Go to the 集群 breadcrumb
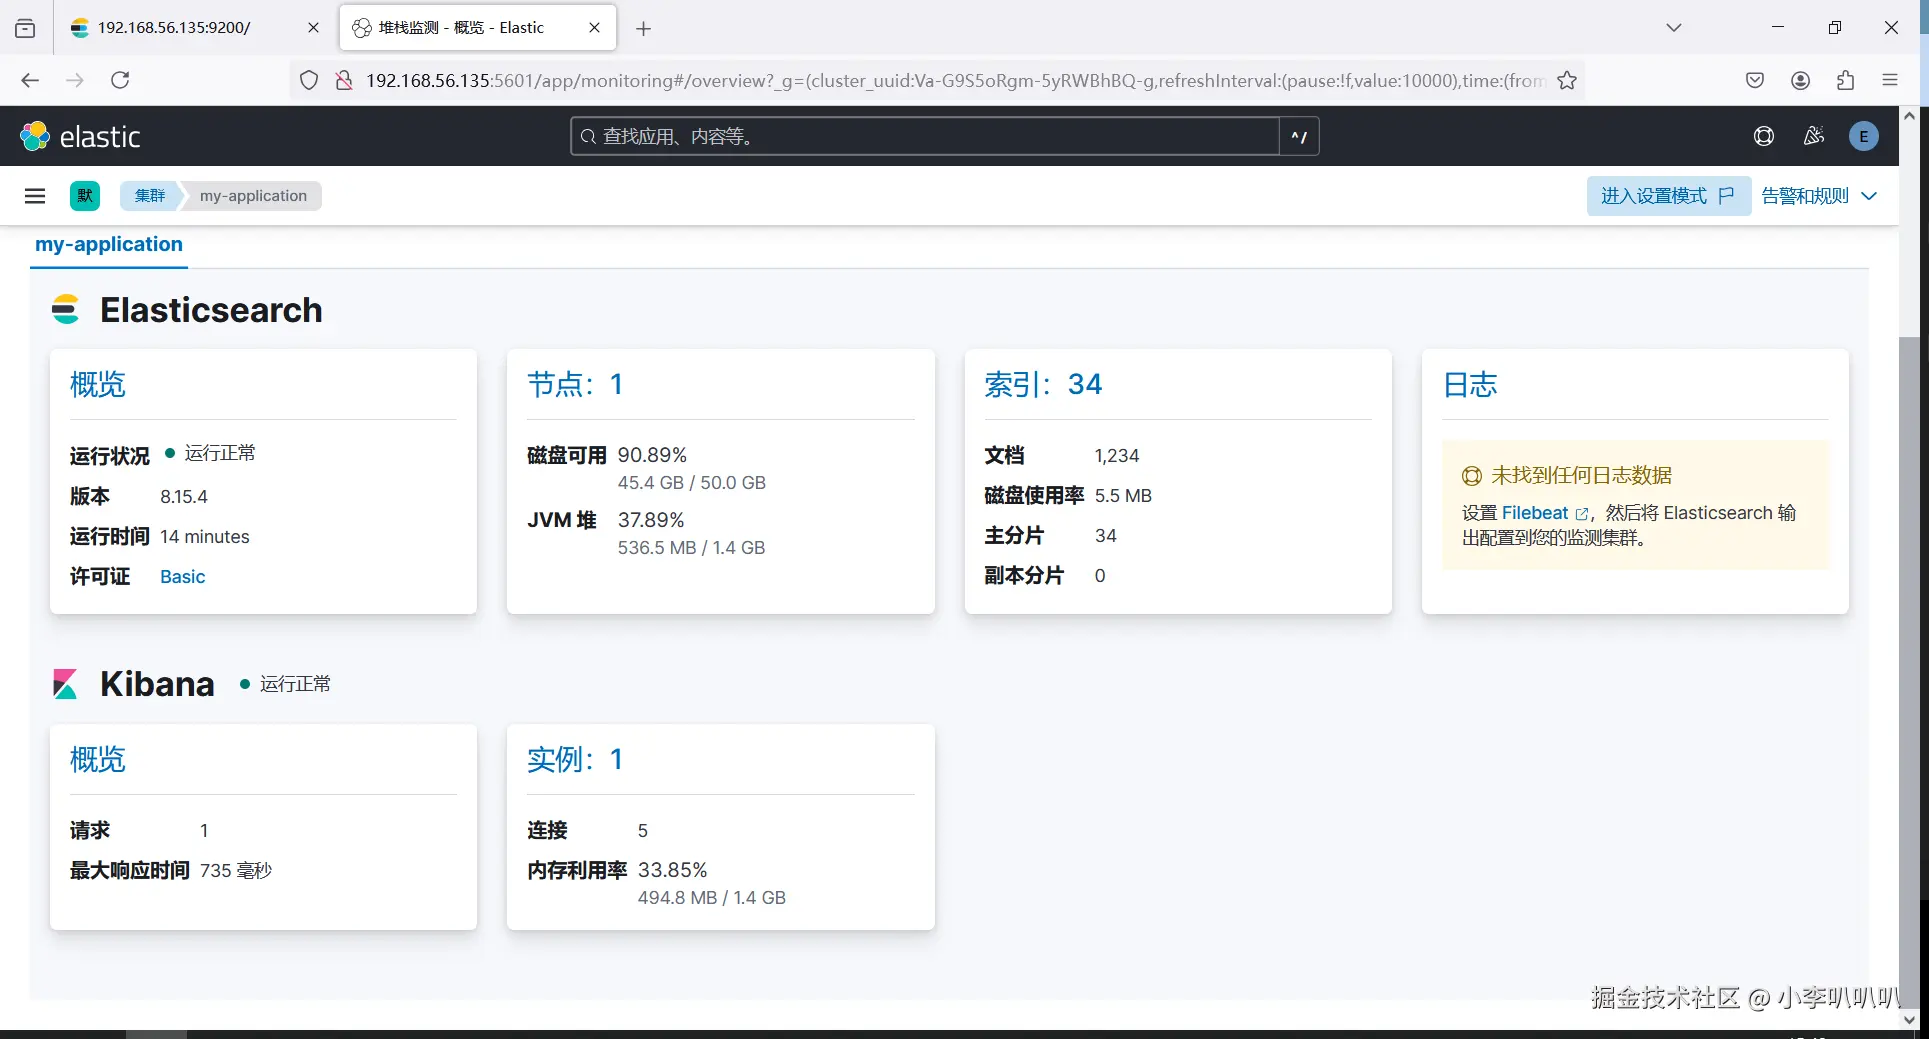 pos(150,196)
